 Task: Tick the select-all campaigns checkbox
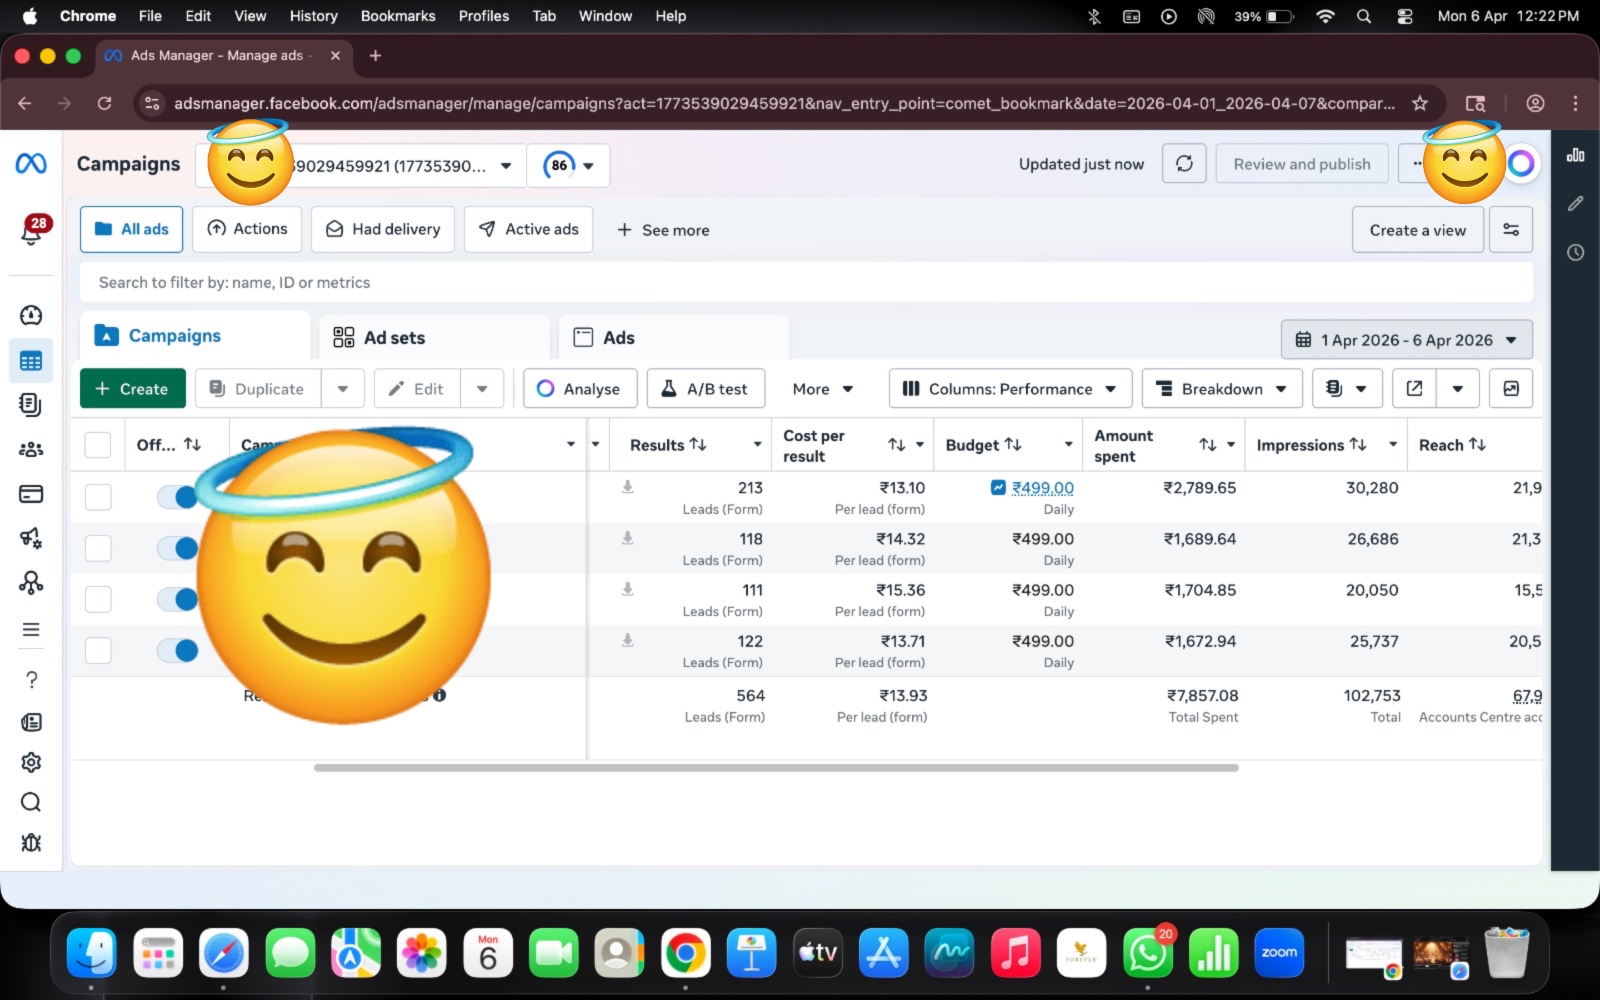coord(98,445)
